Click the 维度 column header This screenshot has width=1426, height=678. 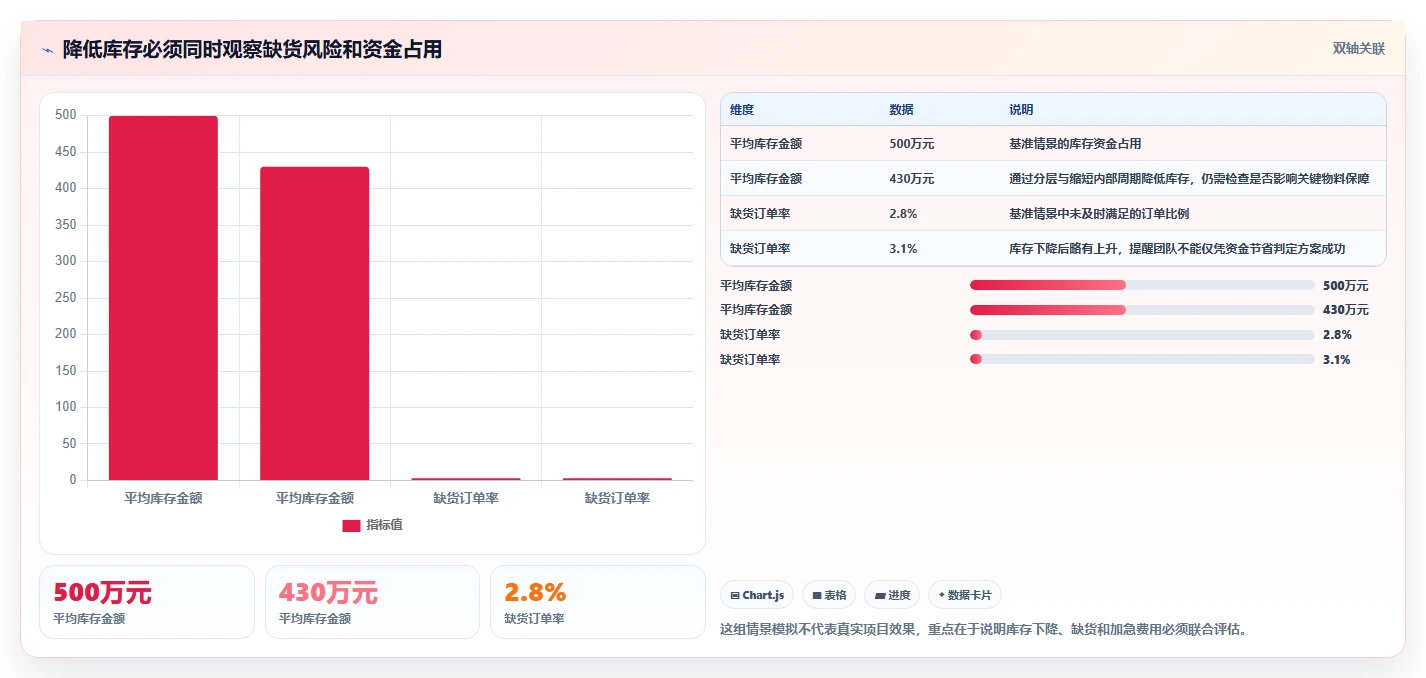click(x=742, y=110)
